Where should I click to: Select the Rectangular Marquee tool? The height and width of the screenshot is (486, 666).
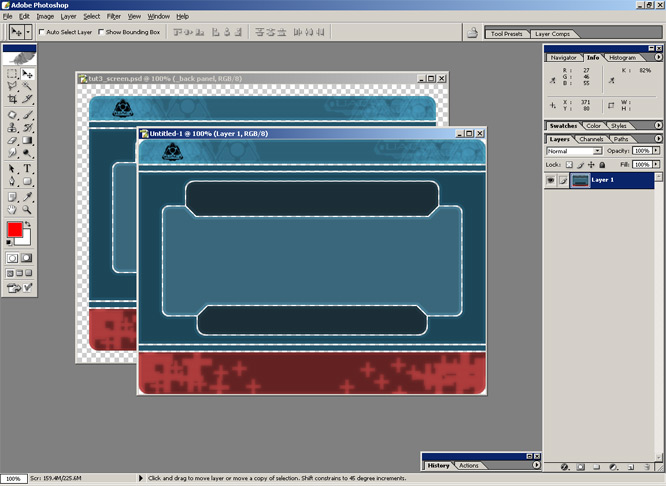12,73
